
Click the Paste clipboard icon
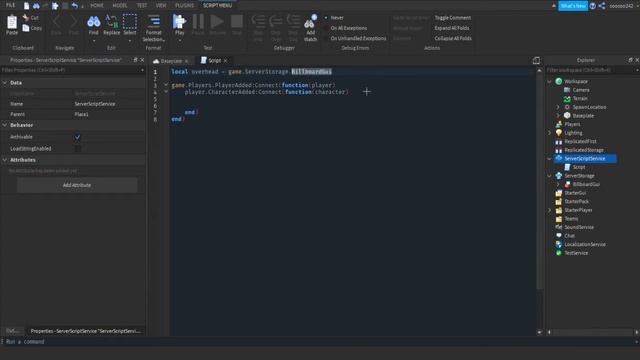click(x=12, y=22)
